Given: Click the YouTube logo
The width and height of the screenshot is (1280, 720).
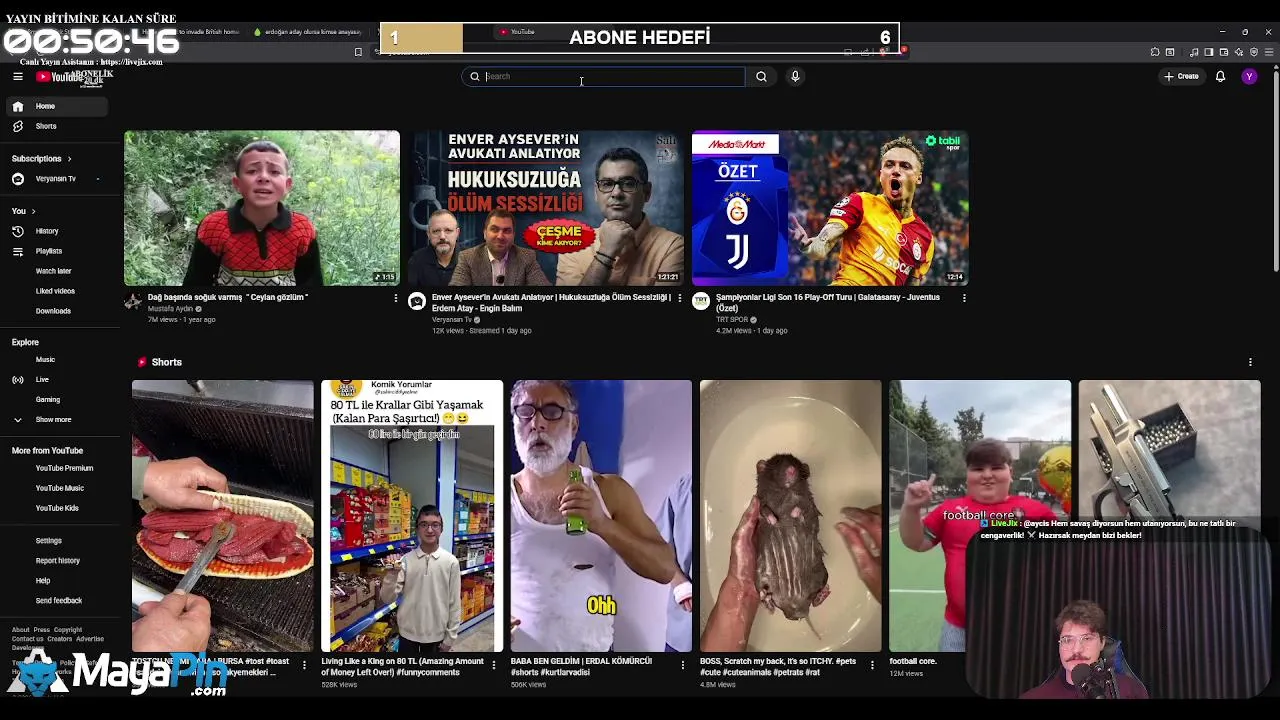Looking at the screenshot, I should point(60,76).
